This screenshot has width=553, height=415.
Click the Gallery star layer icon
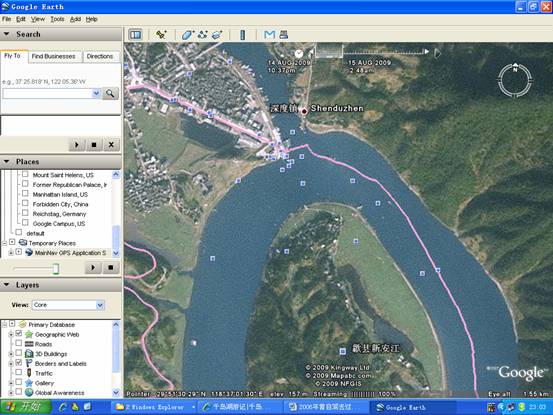tap(29, 383)
